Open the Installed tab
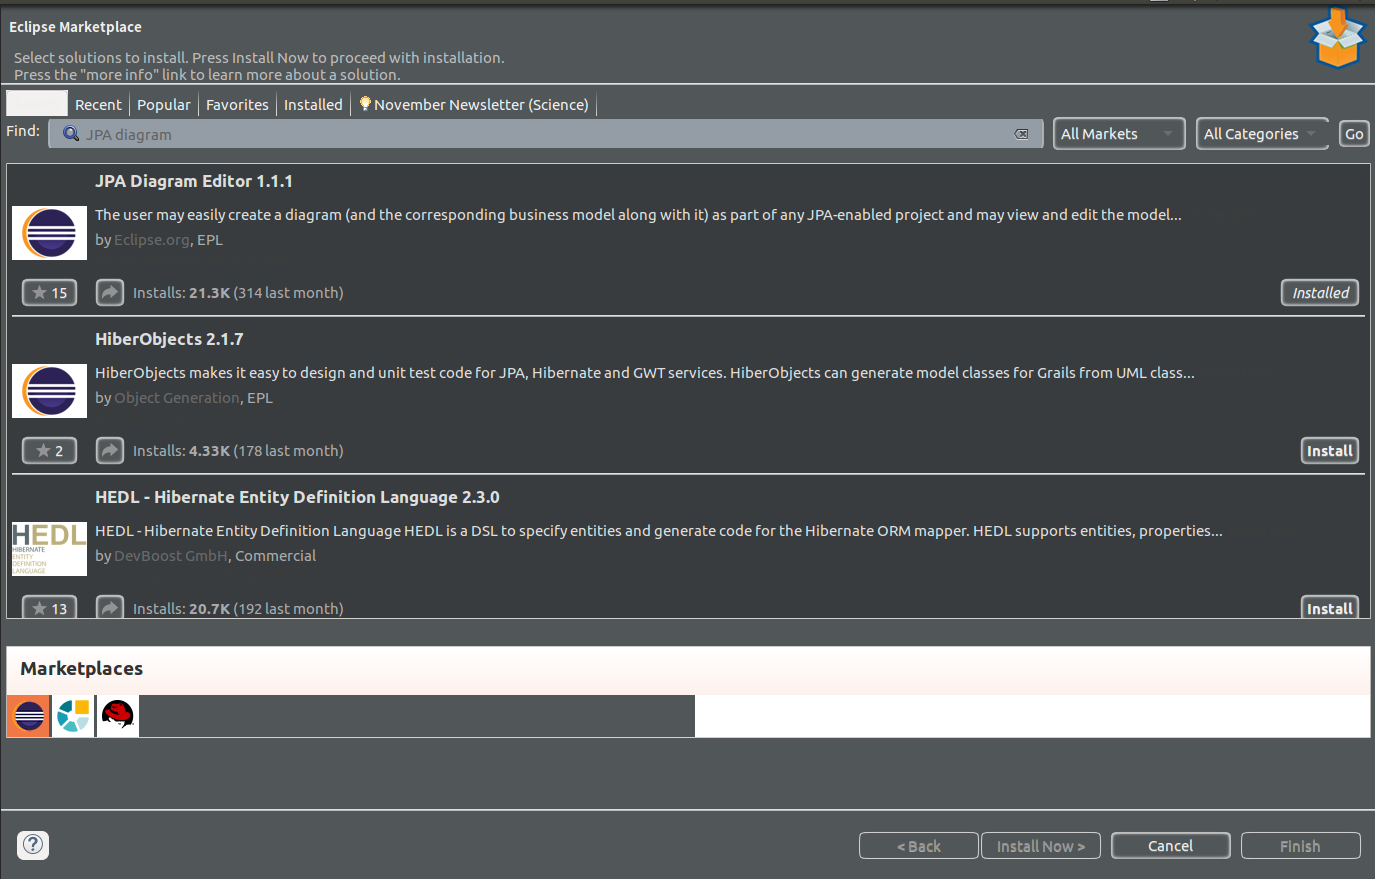Viewport: 1375px width, 879px height. (313, 105)
